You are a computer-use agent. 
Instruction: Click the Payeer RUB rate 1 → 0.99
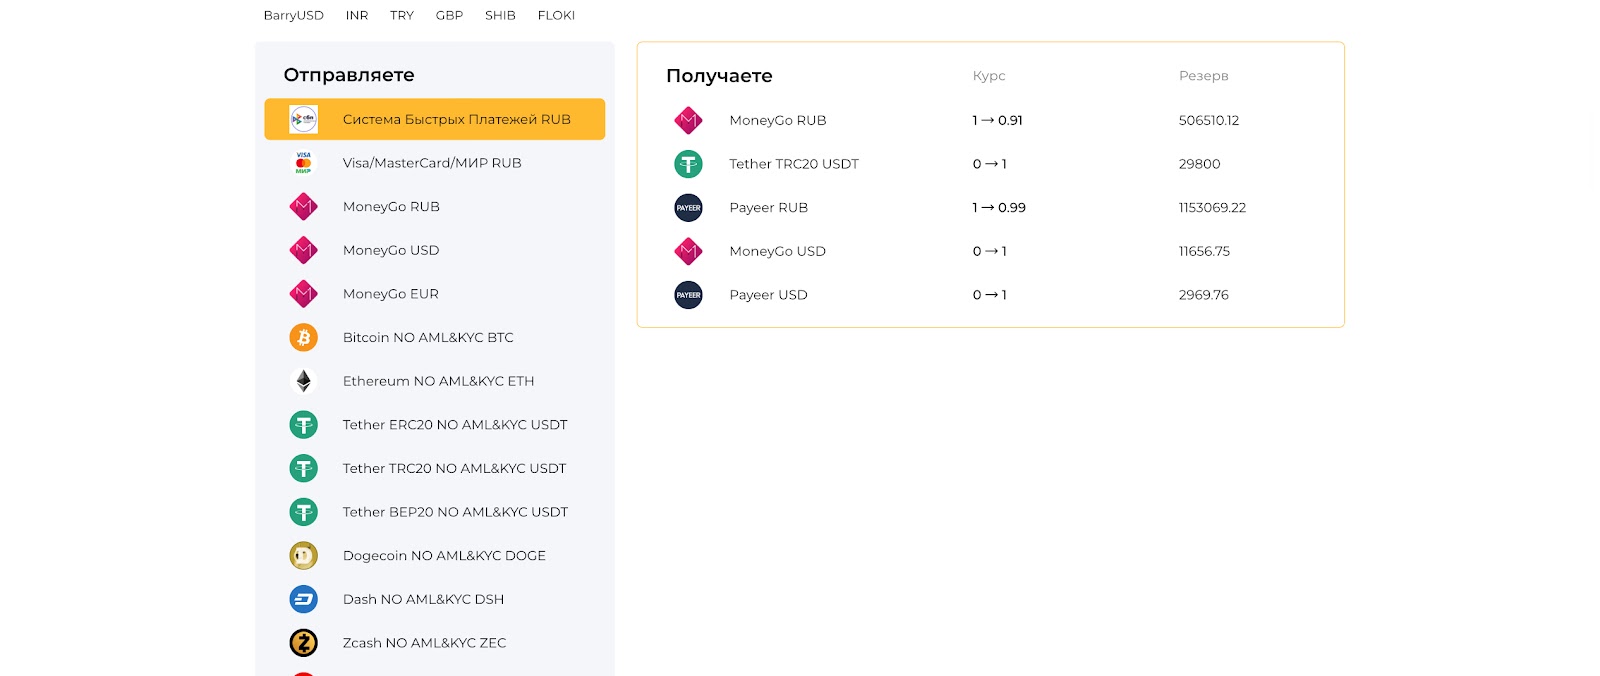[999, 208]
